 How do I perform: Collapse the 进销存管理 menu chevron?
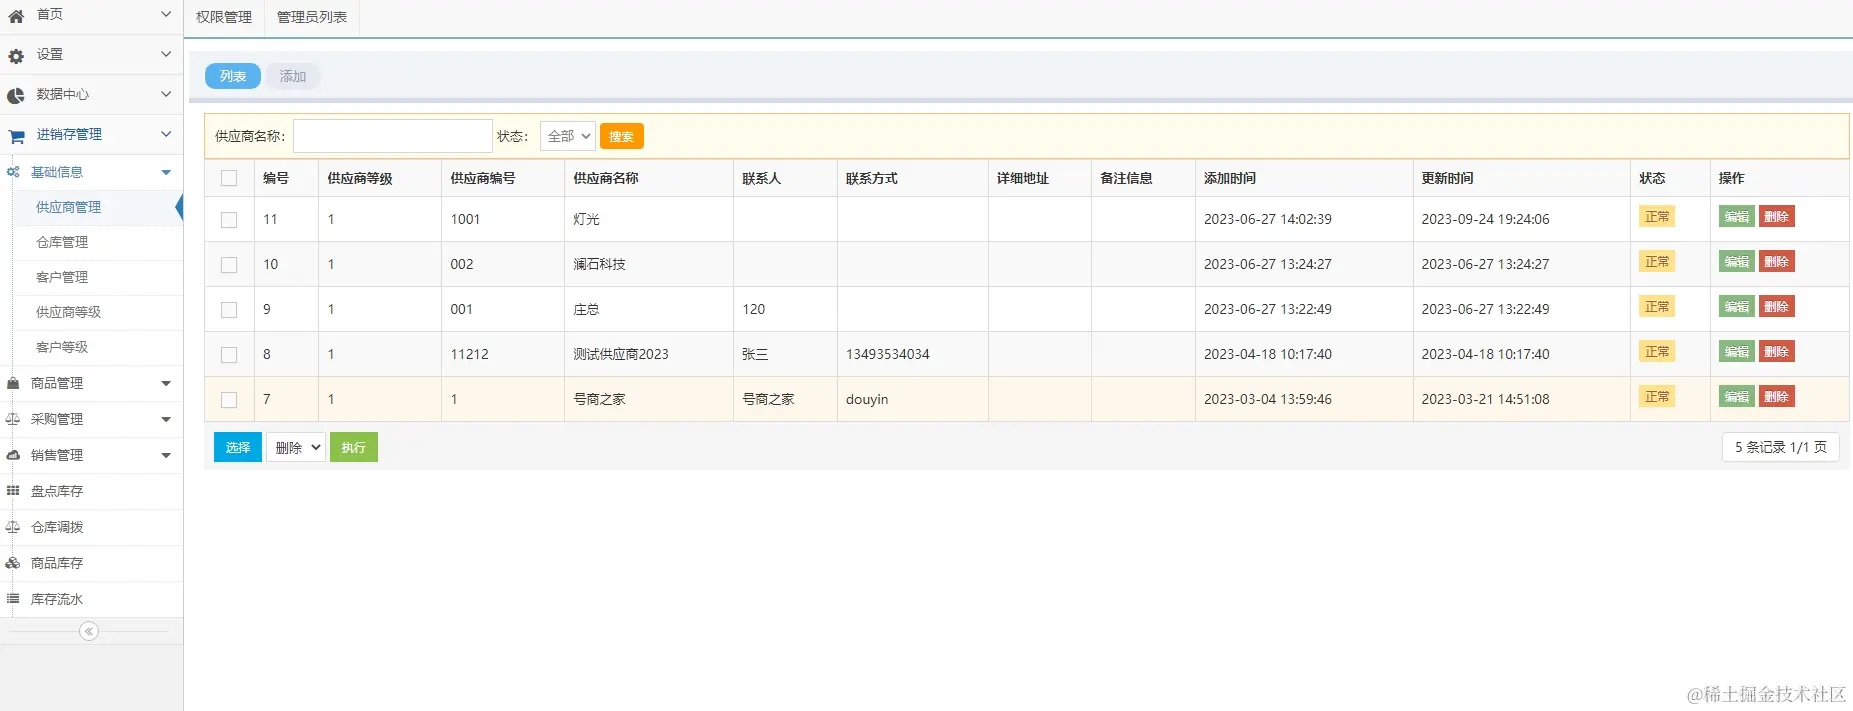(166, 134)
